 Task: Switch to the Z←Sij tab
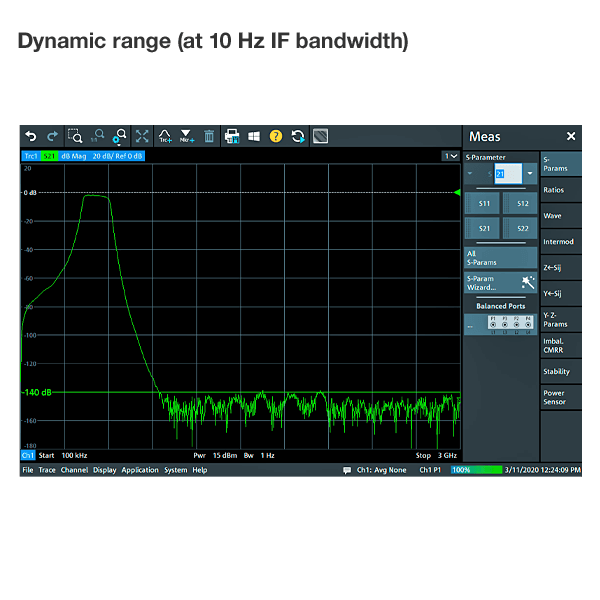561,267
